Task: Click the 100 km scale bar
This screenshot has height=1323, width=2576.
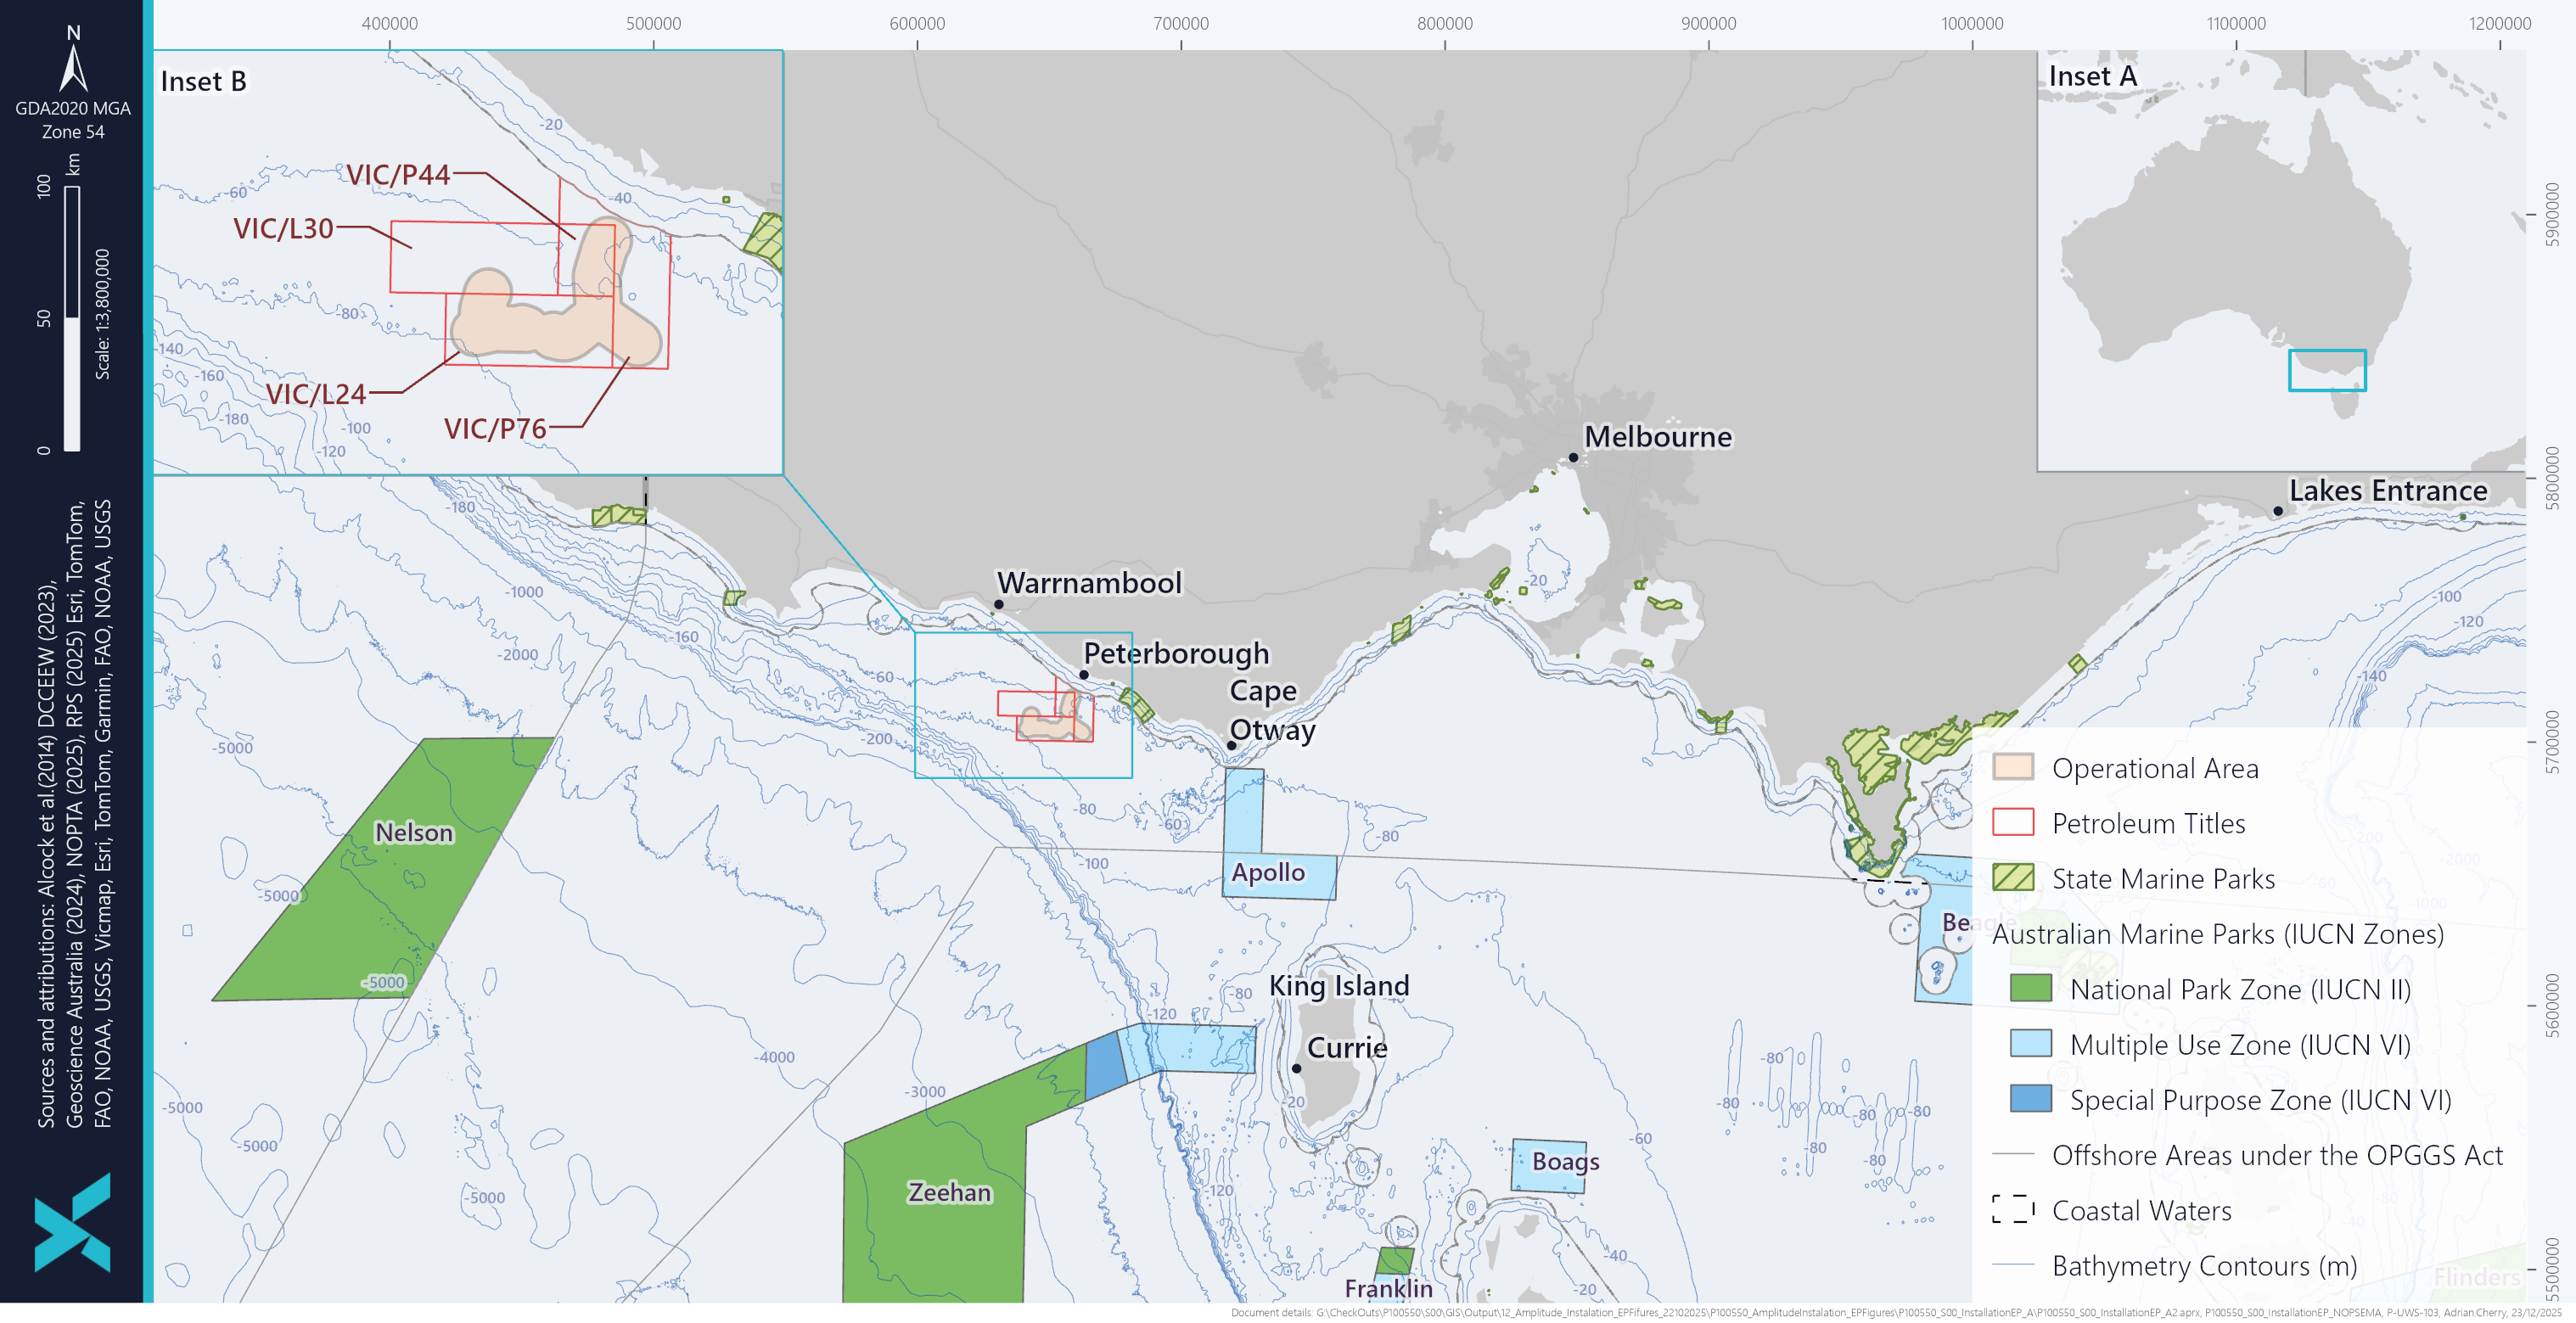Action: (72, 318)
